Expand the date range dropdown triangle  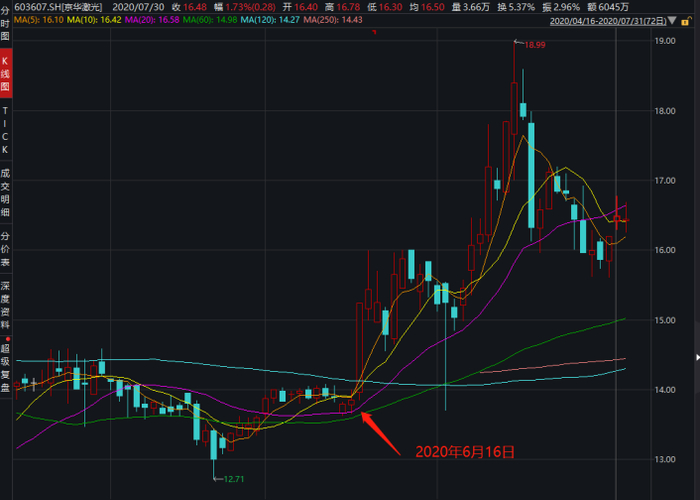[x=672, y=21]
